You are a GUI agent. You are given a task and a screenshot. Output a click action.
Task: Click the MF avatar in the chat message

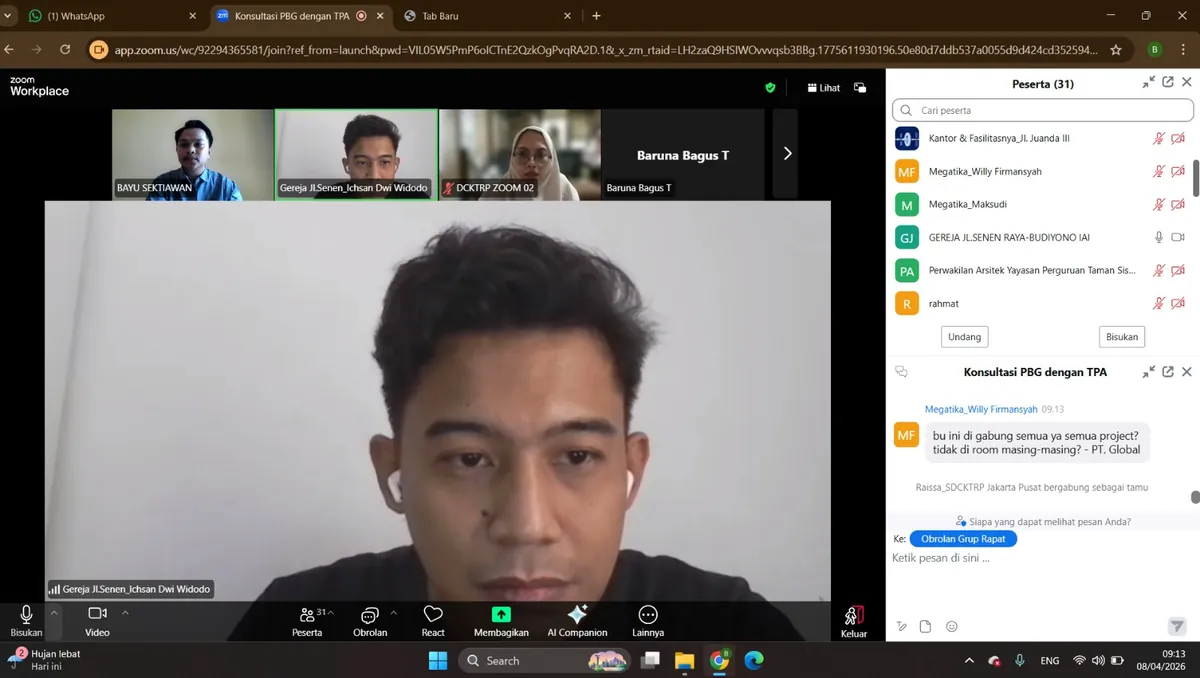coord(907,436)
